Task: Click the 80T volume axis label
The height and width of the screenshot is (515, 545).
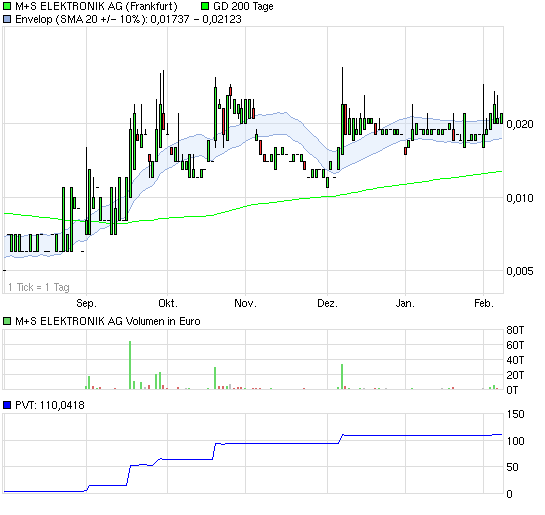Action: 515,330
